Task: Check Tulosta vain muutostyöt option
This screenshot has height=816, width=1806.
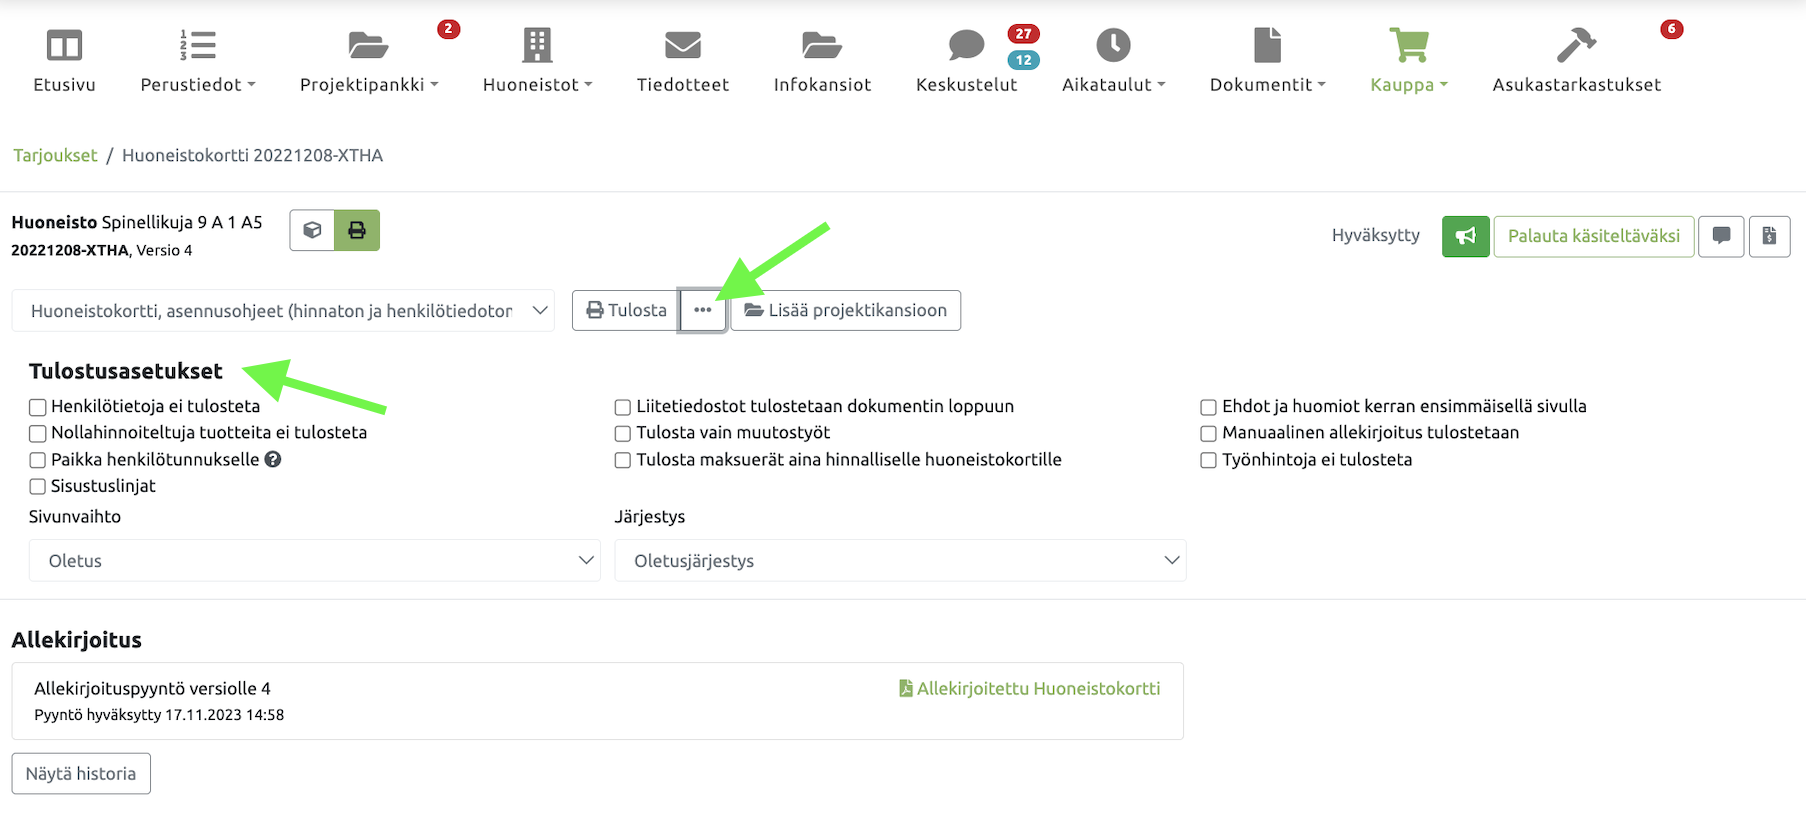Action: click(x=623, y=433)
